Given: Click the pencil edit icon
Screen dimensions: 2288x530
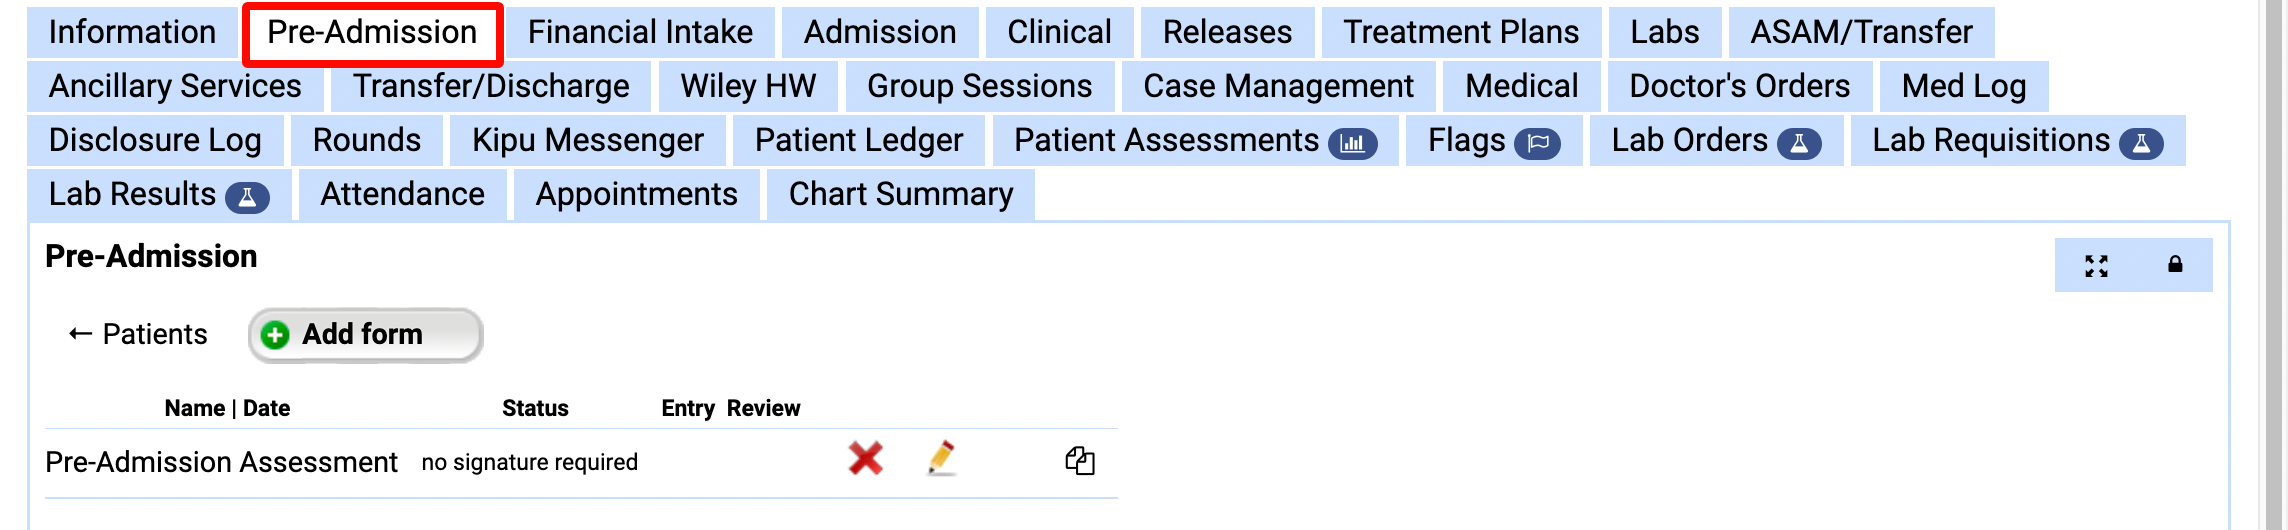Looking at the screenshot, I should [941, 458].
